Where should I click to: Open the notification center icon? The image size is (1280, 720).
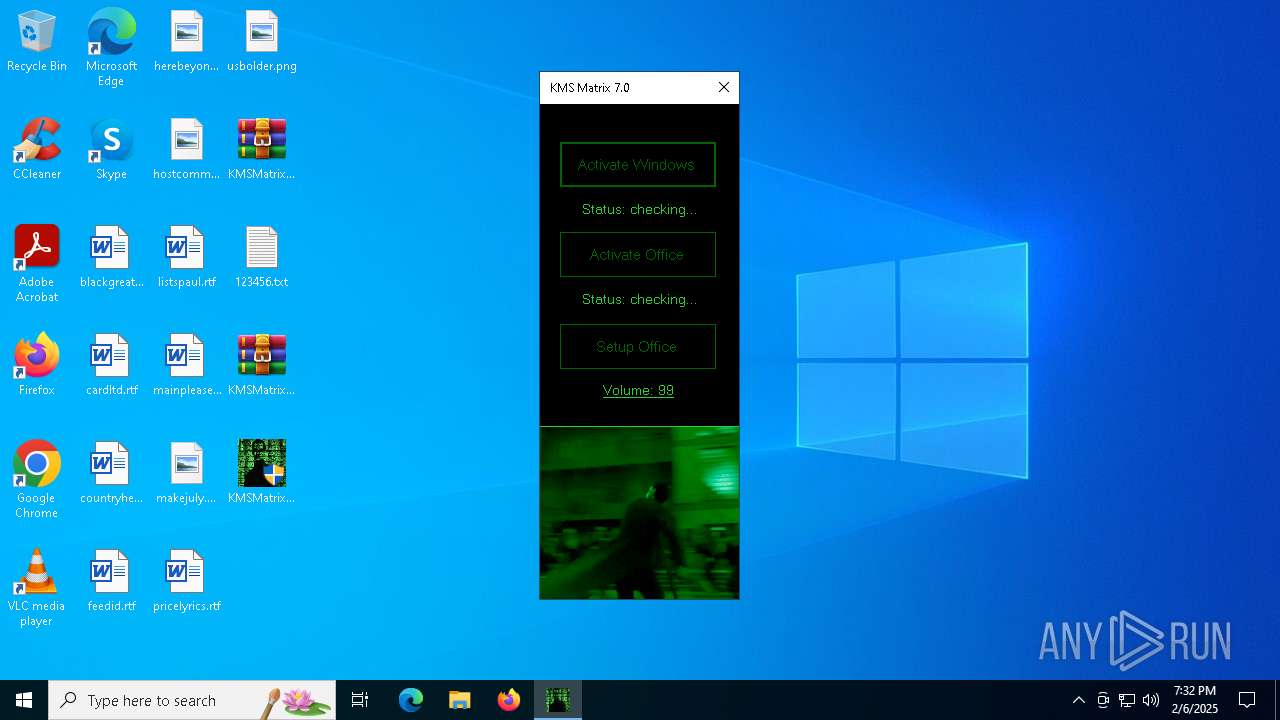click(x=1247, y=700)
